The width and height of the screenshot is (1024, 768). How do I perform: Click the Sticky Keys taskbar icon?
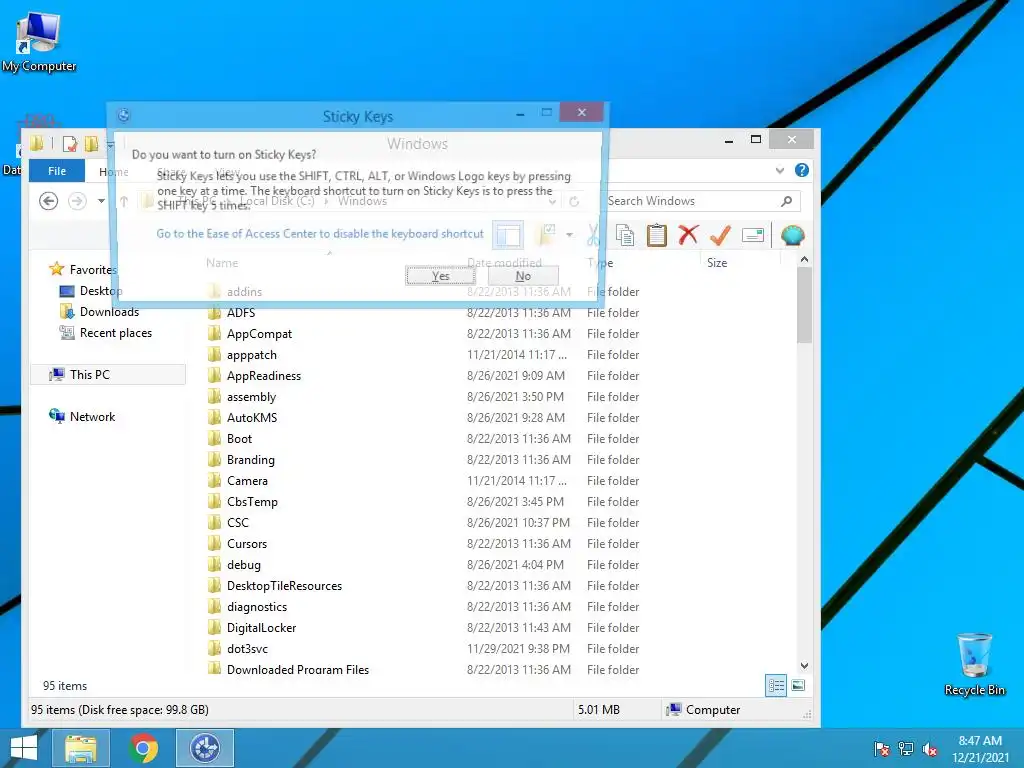(205, 748)
